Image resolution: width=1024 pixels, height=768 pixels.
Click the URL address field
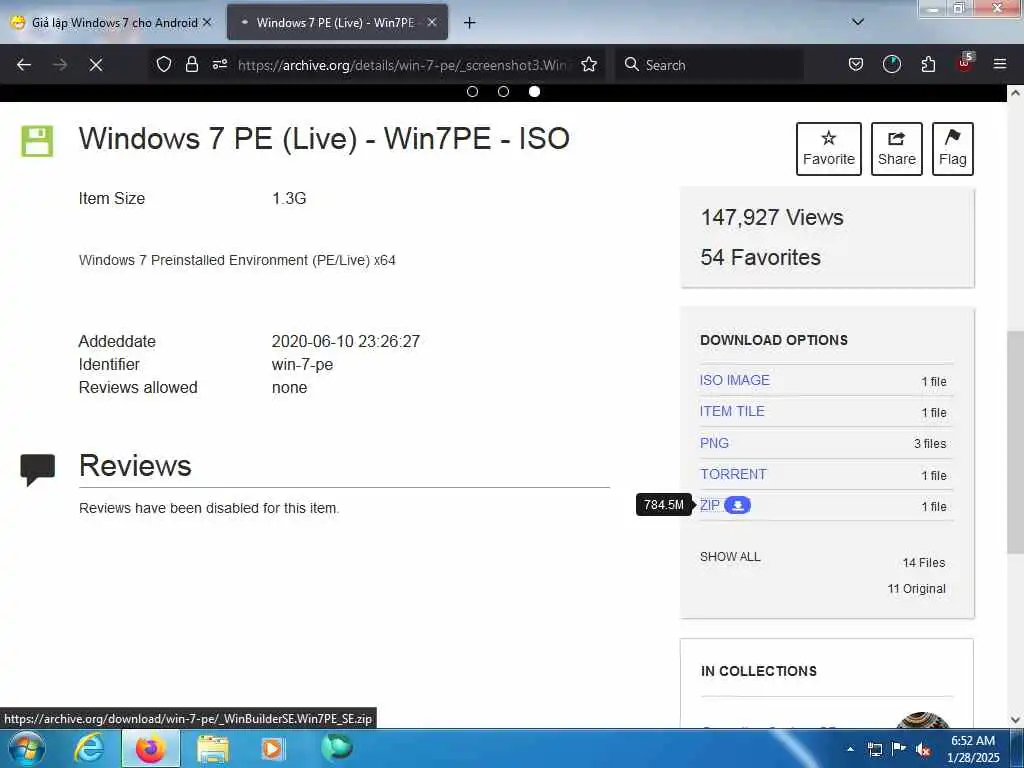[x=406, y=65]
